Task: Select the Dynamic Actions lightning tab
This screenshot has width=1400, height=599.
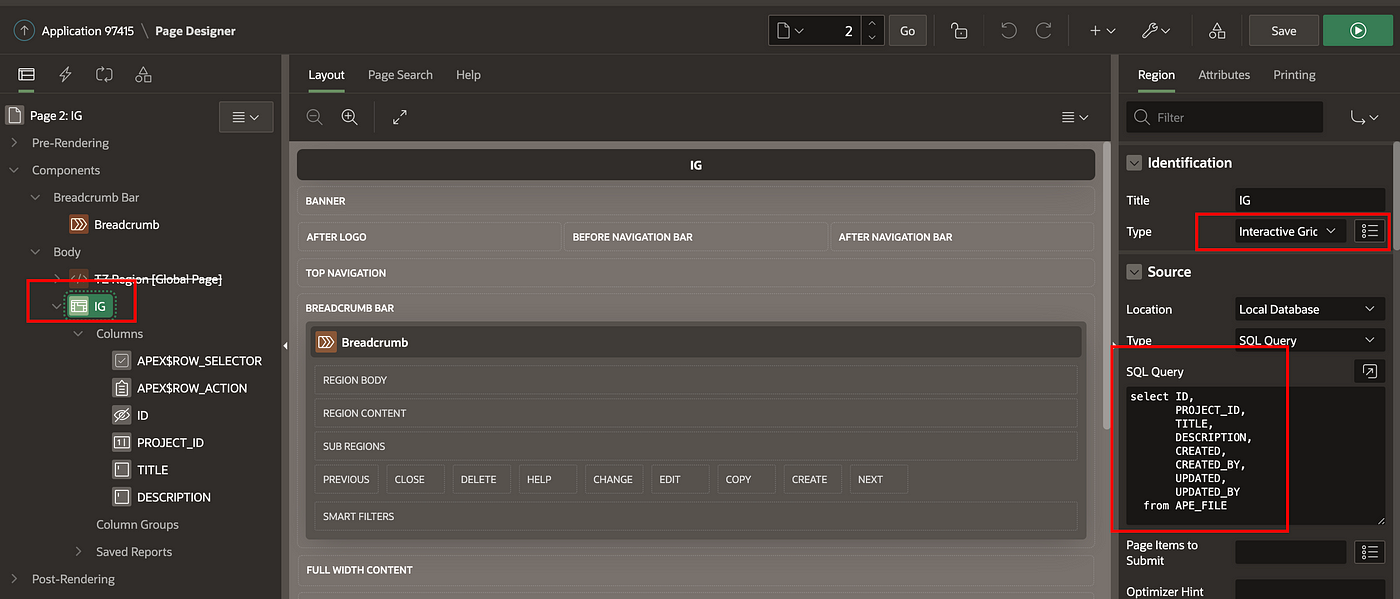Action: point(66,75)
